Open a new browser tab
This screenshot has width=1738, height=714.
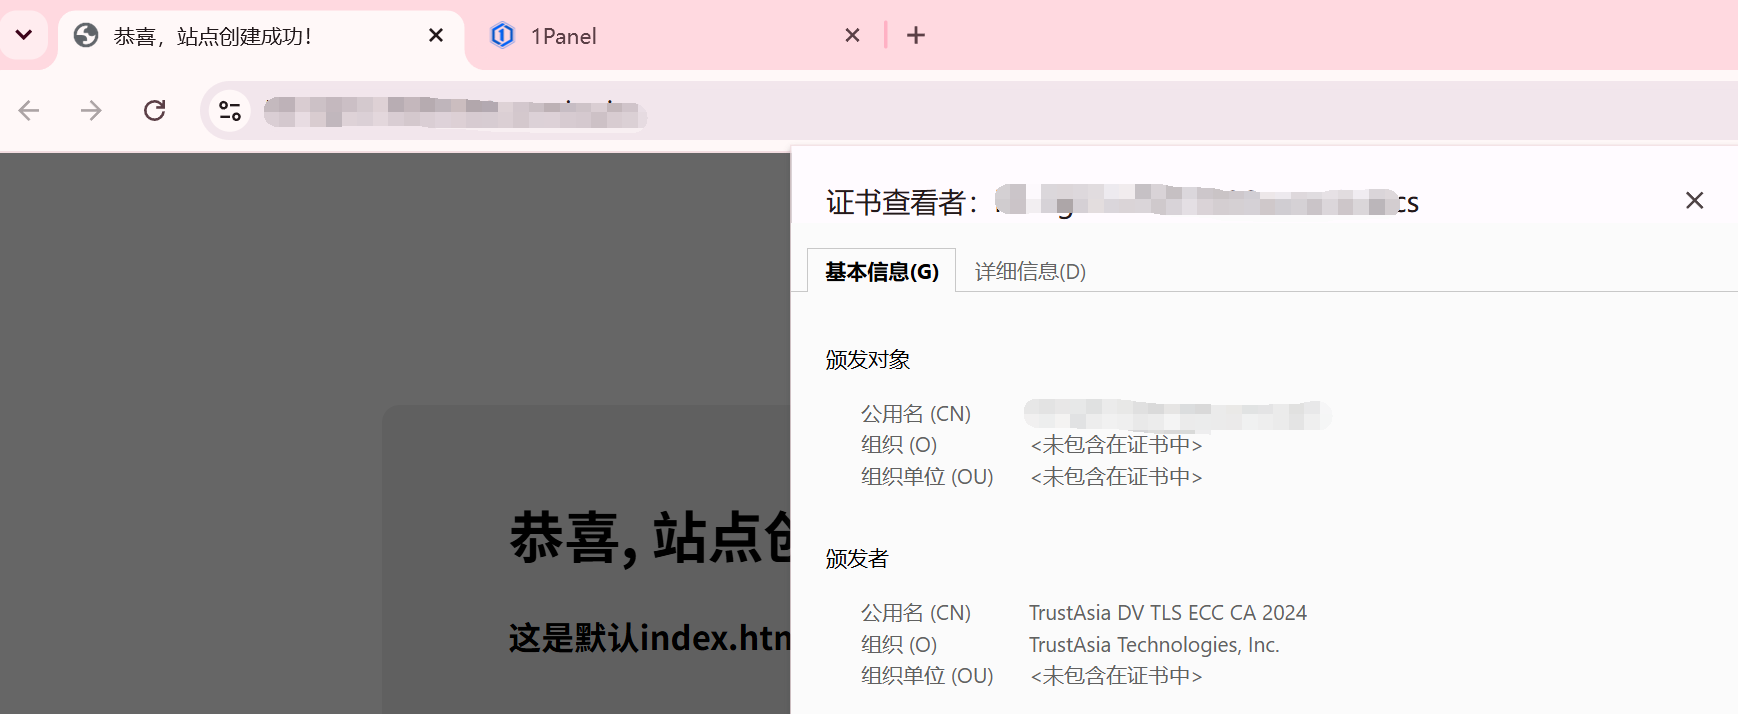(x=916, y=36)
